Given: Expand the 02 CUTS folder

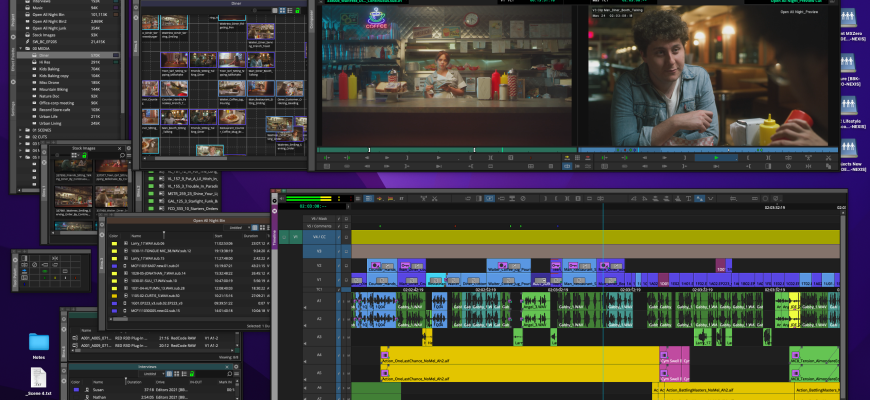Looking at the screenshot, I should click(x=21, y=137).
